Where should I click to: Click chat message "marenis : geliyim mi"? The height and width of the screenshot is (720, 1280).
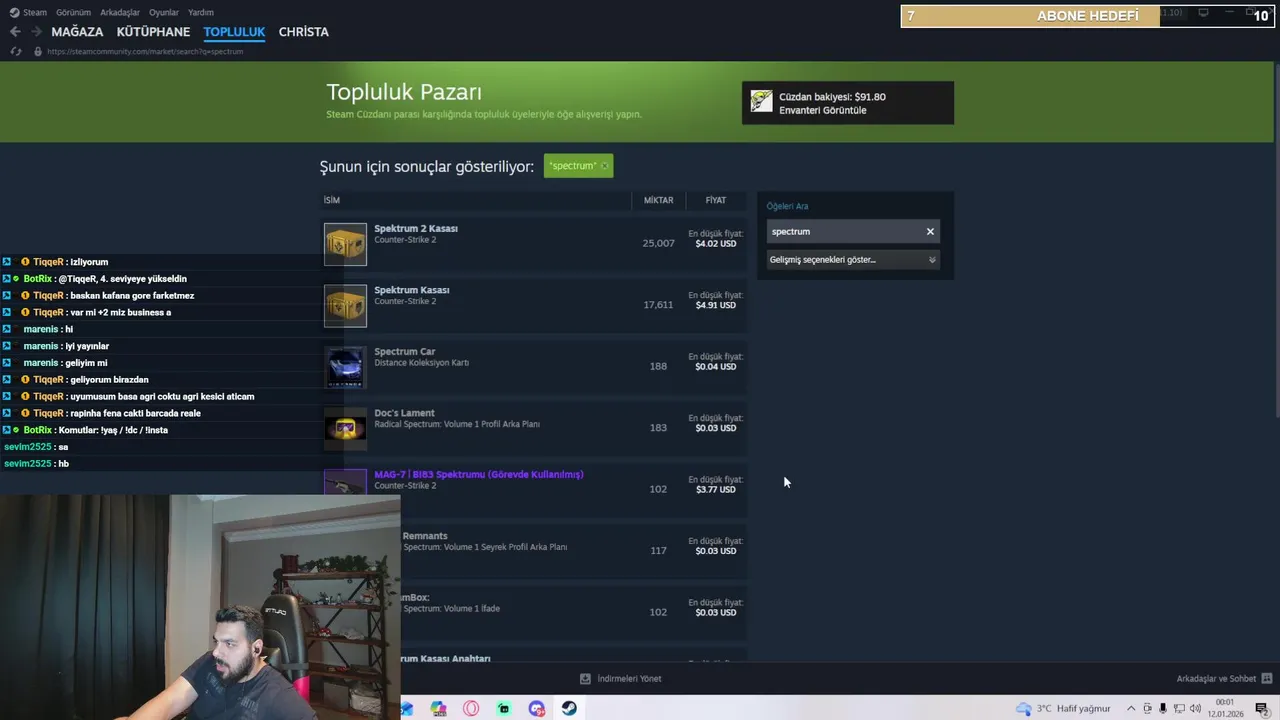(65, 363)
